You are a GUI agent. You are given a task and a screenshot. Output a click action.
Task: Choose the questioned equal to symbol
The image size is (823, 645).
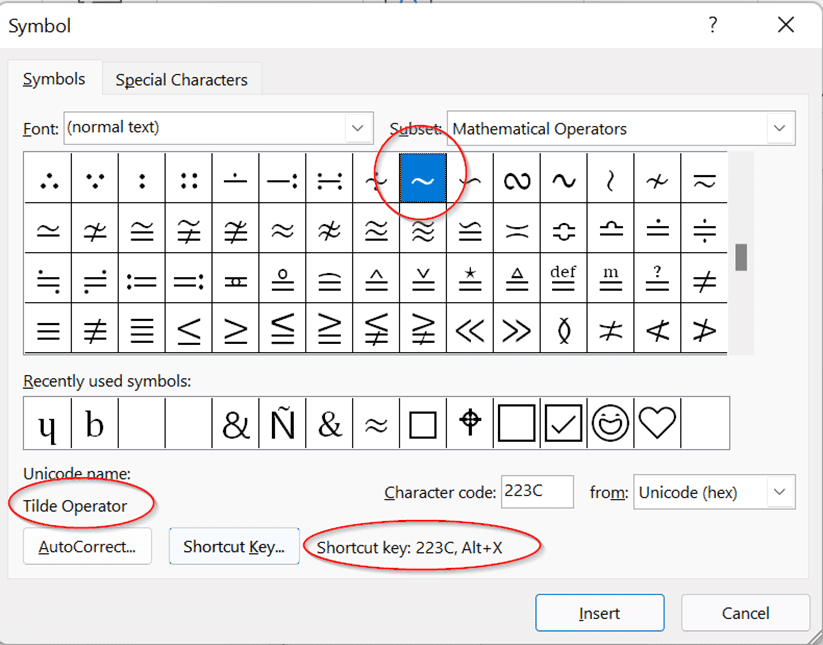(x=657, y=278)
